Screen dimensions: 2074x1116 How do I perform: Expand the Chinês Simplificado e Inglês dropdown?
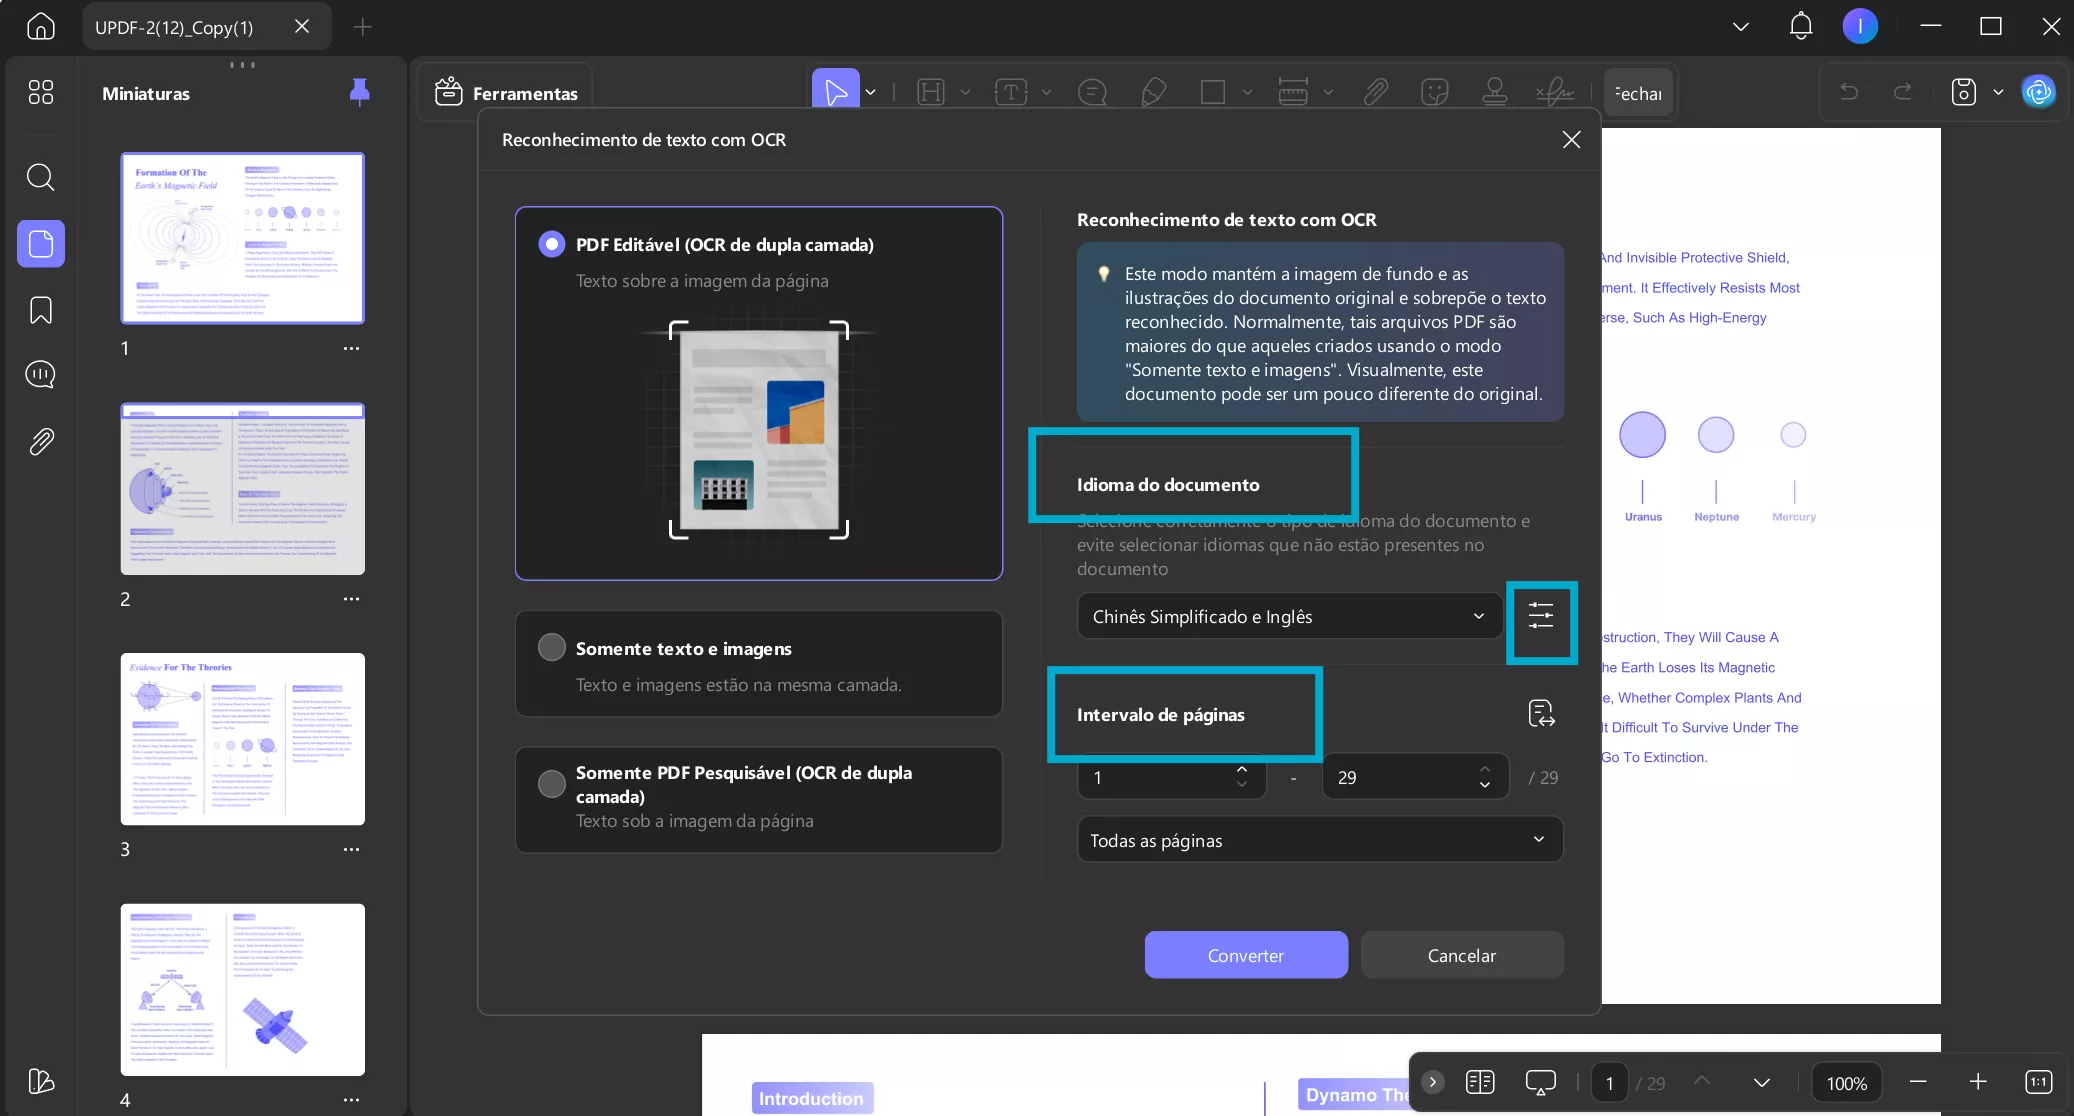pyautogui.click(x=1289, y=616)
